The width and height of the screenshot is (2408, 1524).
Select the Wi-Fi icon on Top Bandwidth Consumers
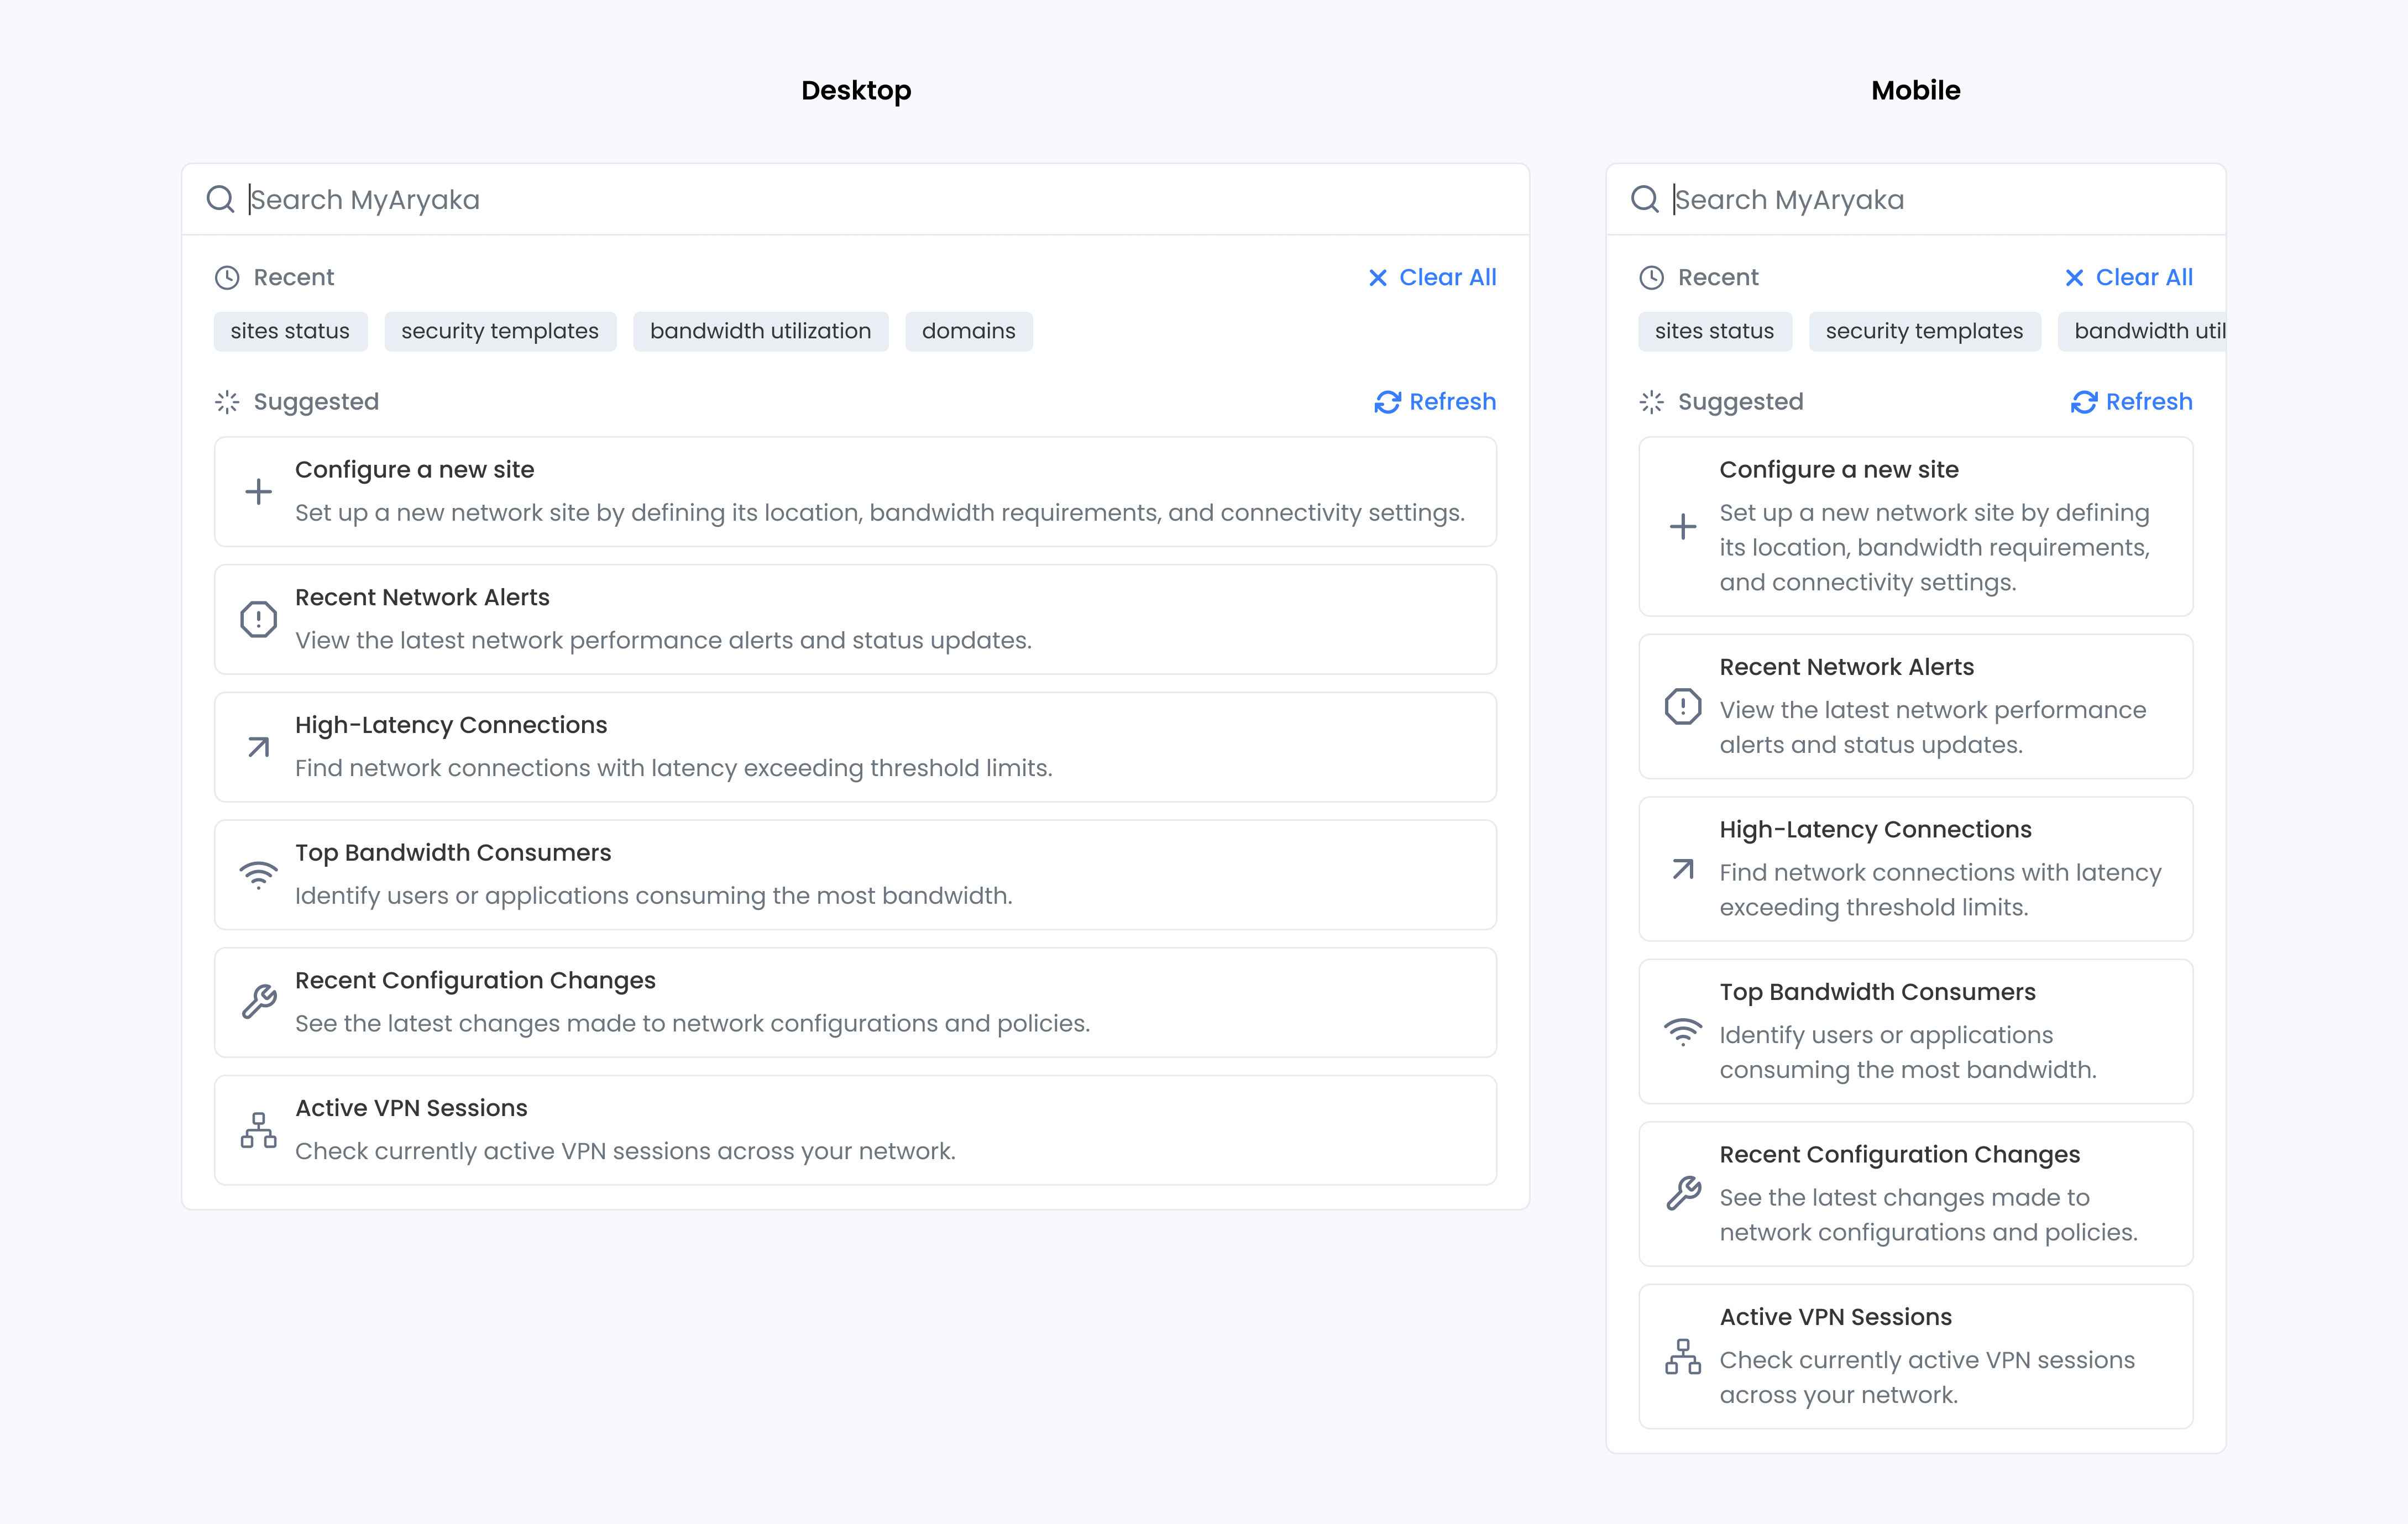(258, 874)
